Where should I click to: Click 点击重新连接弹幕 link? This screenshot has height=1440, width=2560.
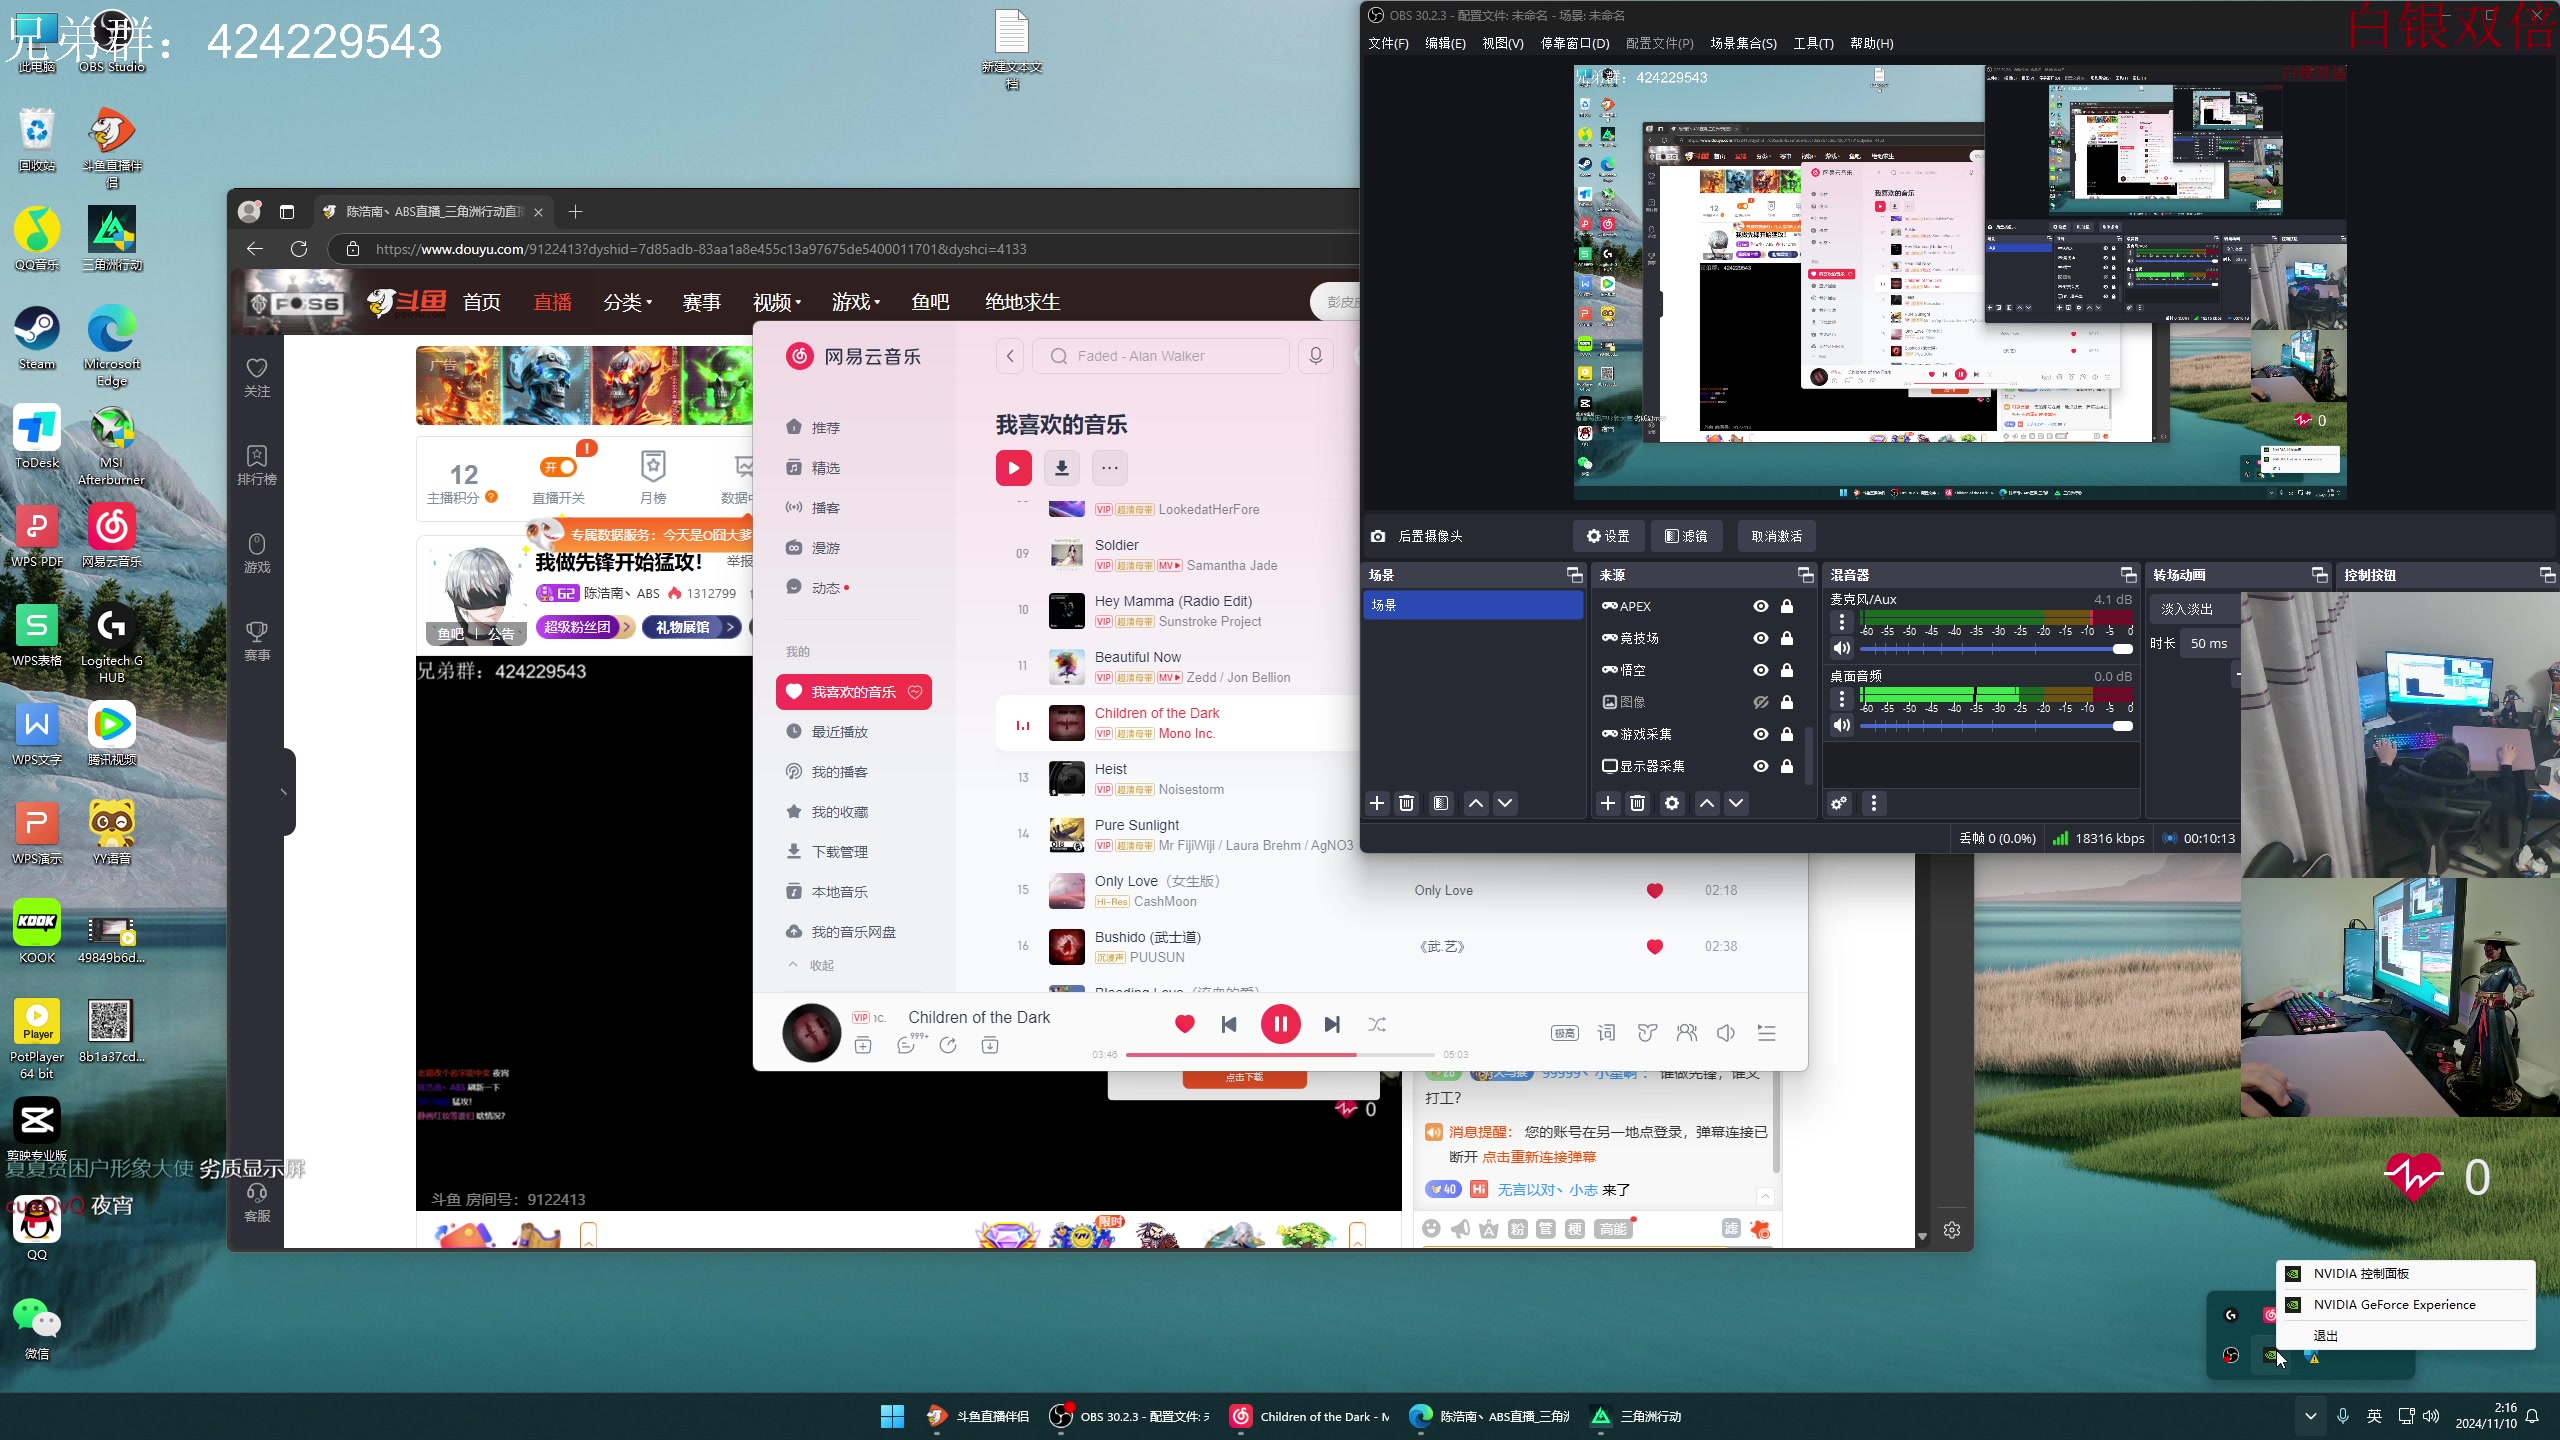[1539, 1156]
